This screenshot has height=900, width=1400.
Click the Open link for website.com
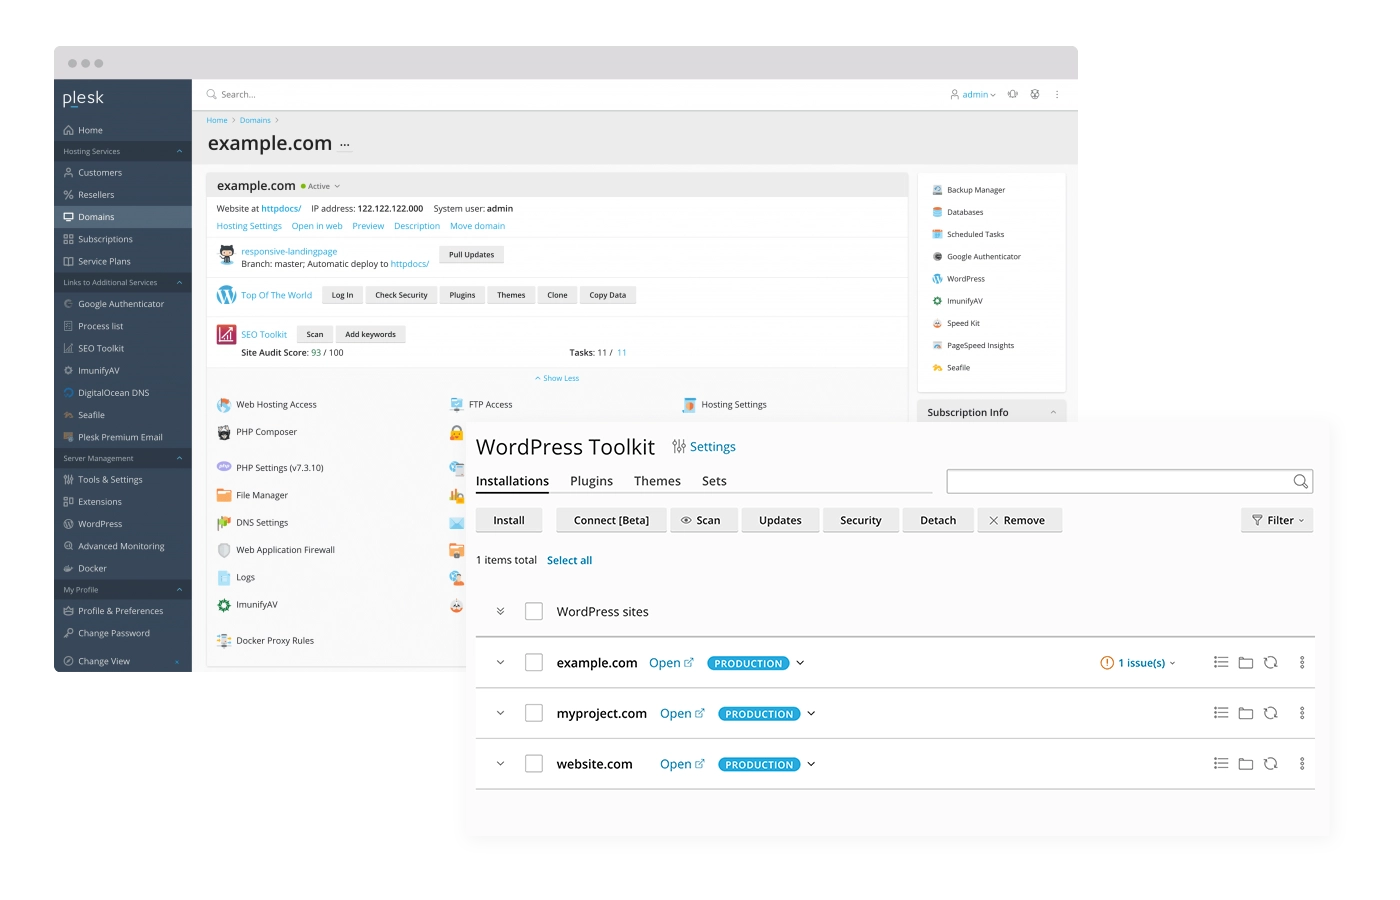(x=681, y=764)
